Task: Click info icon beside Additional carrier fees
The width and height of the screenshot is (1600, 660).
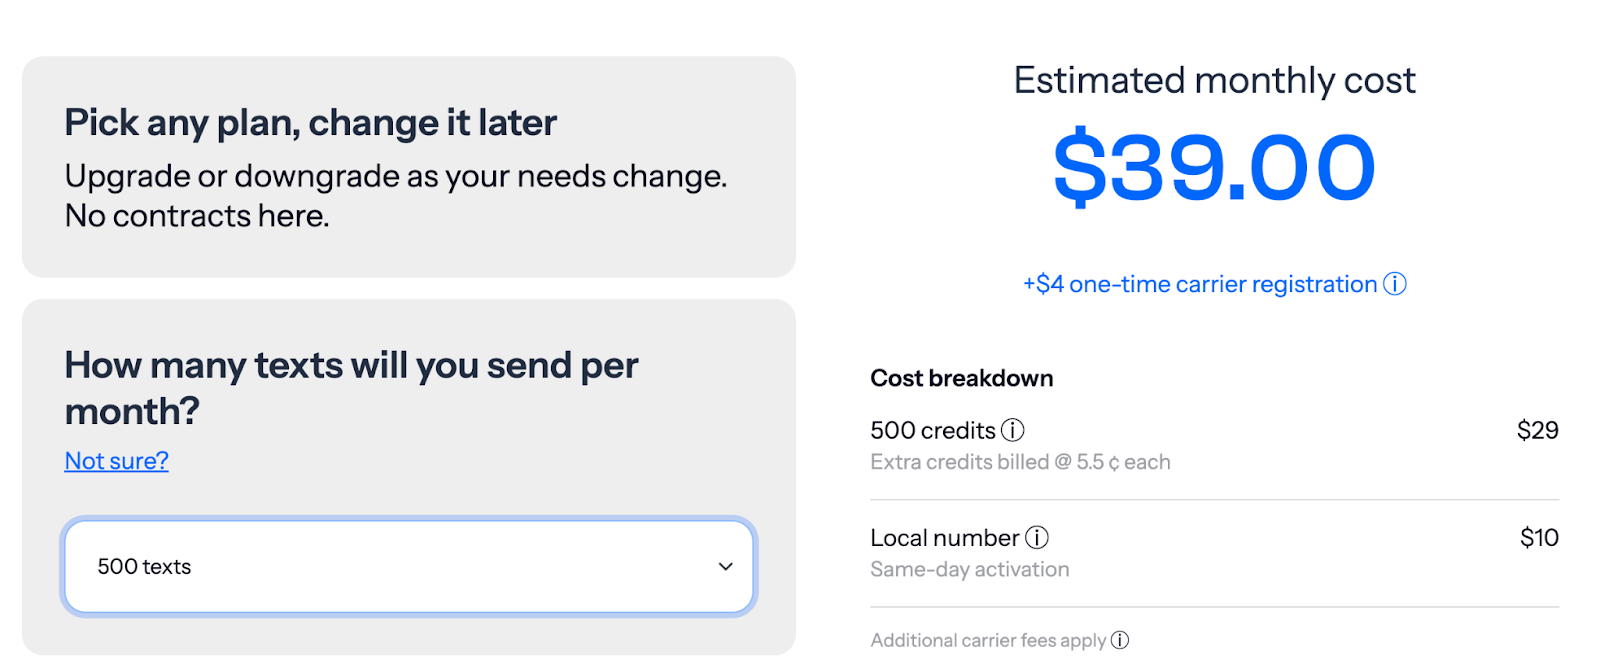Action: click(x=1120, y=640)
